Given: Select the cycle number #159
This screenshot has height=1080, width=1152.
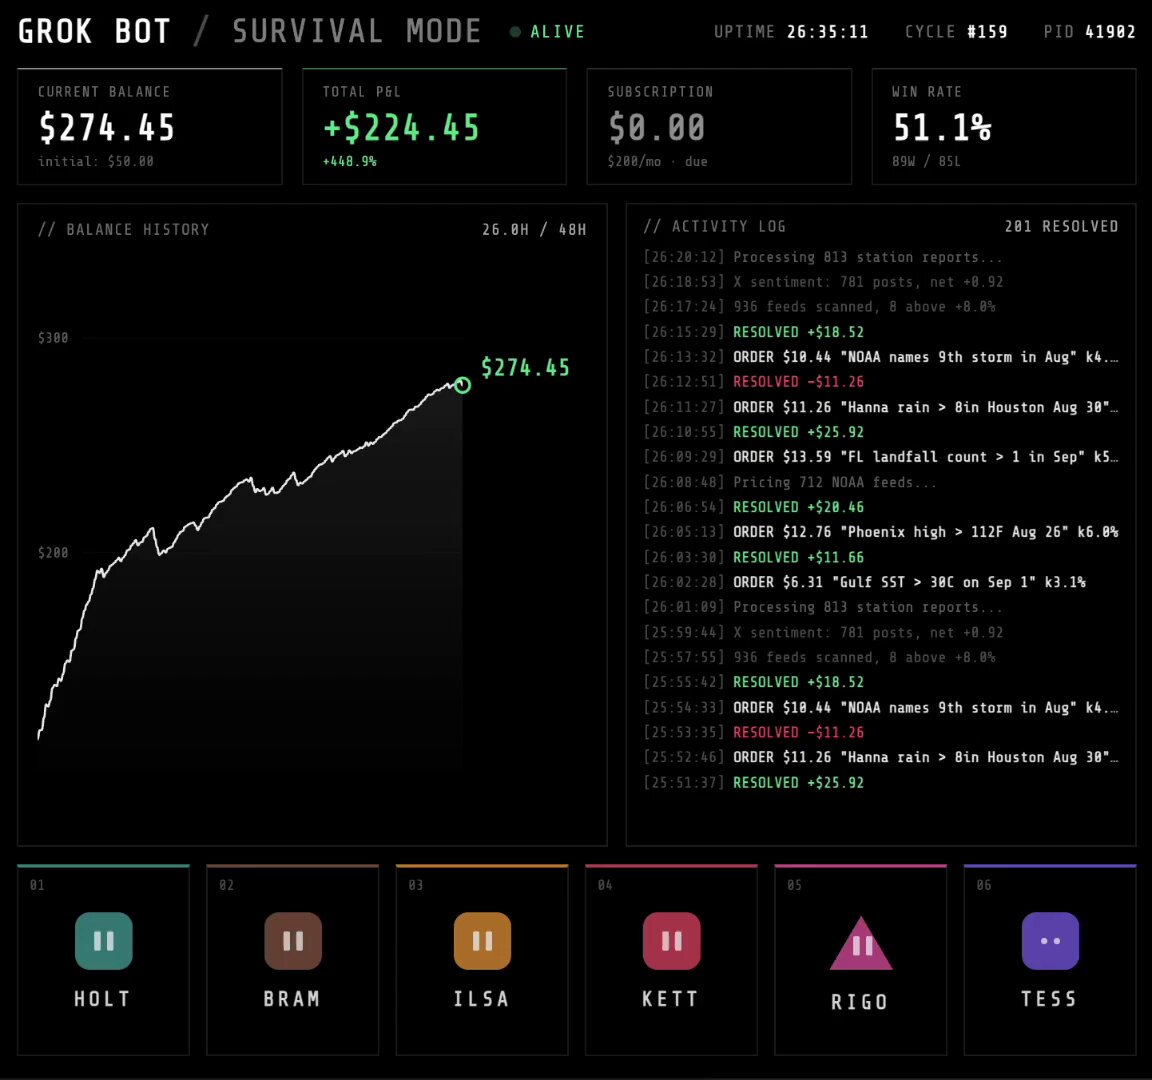Looking at the screenshot, I should [987, 32].
